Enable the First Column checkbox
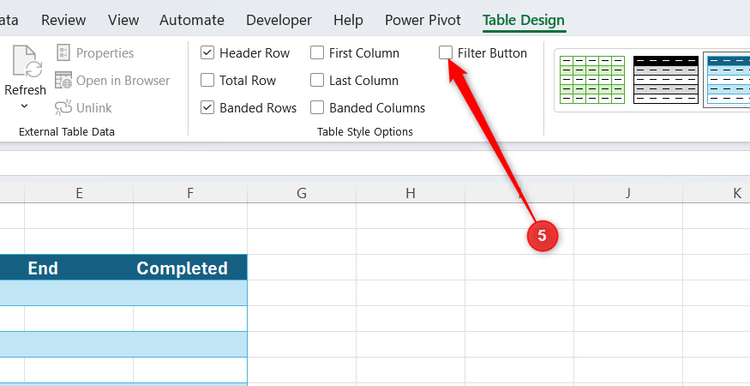This screenshot has width=750, height=386. point(317,53)
